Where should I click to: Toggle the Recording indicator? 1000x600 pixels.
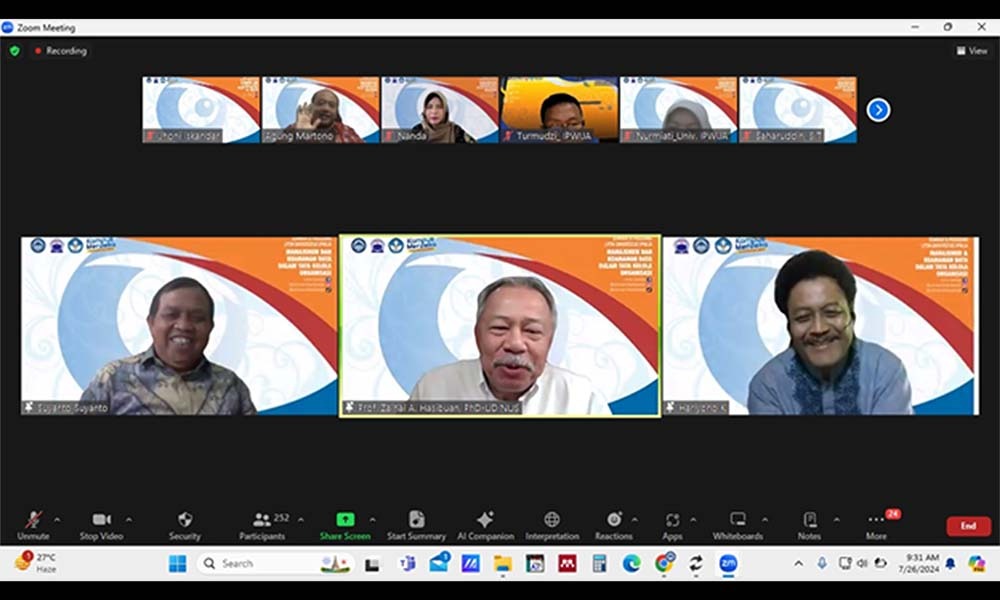[x=61, y=51]
